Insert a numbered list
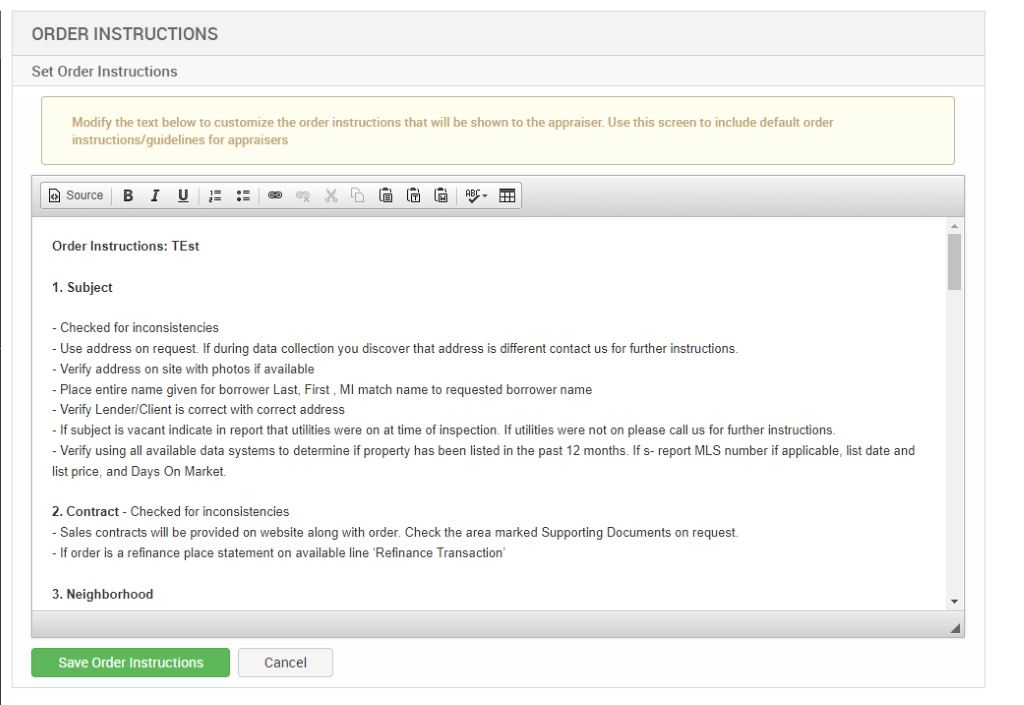The image size is (1024, 705). tap(215, 195)
